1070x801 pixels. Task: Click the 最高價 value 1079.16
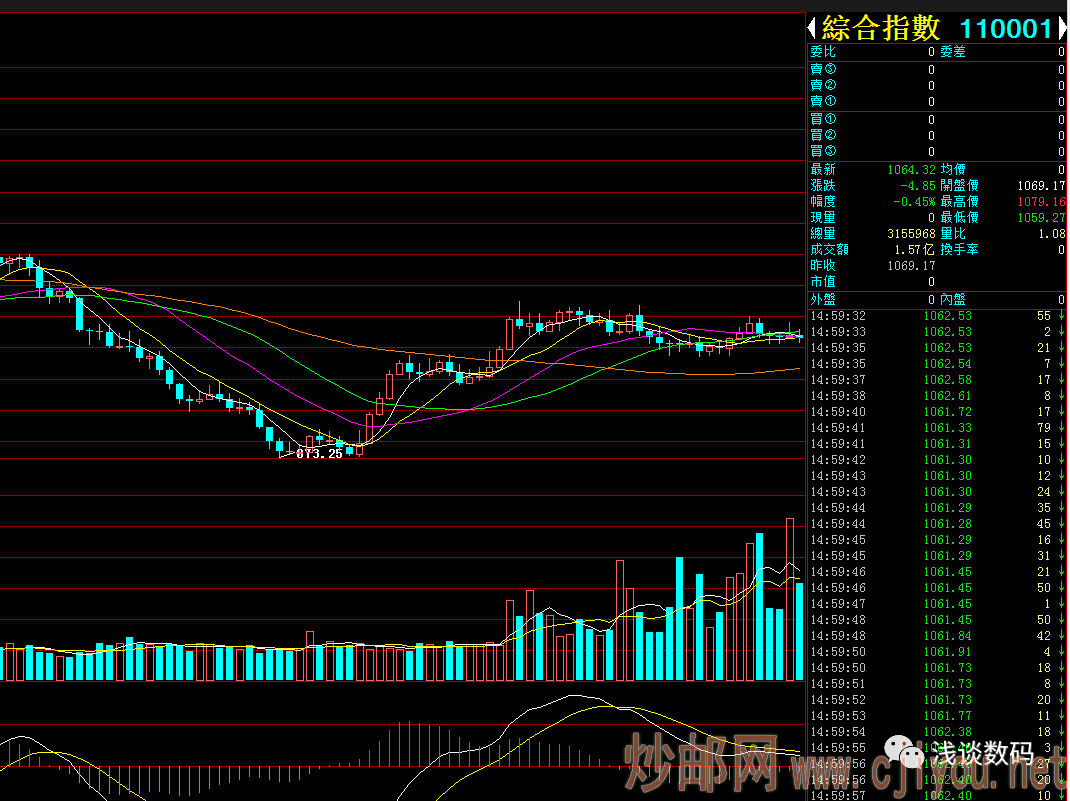[x=1043, y=202]
